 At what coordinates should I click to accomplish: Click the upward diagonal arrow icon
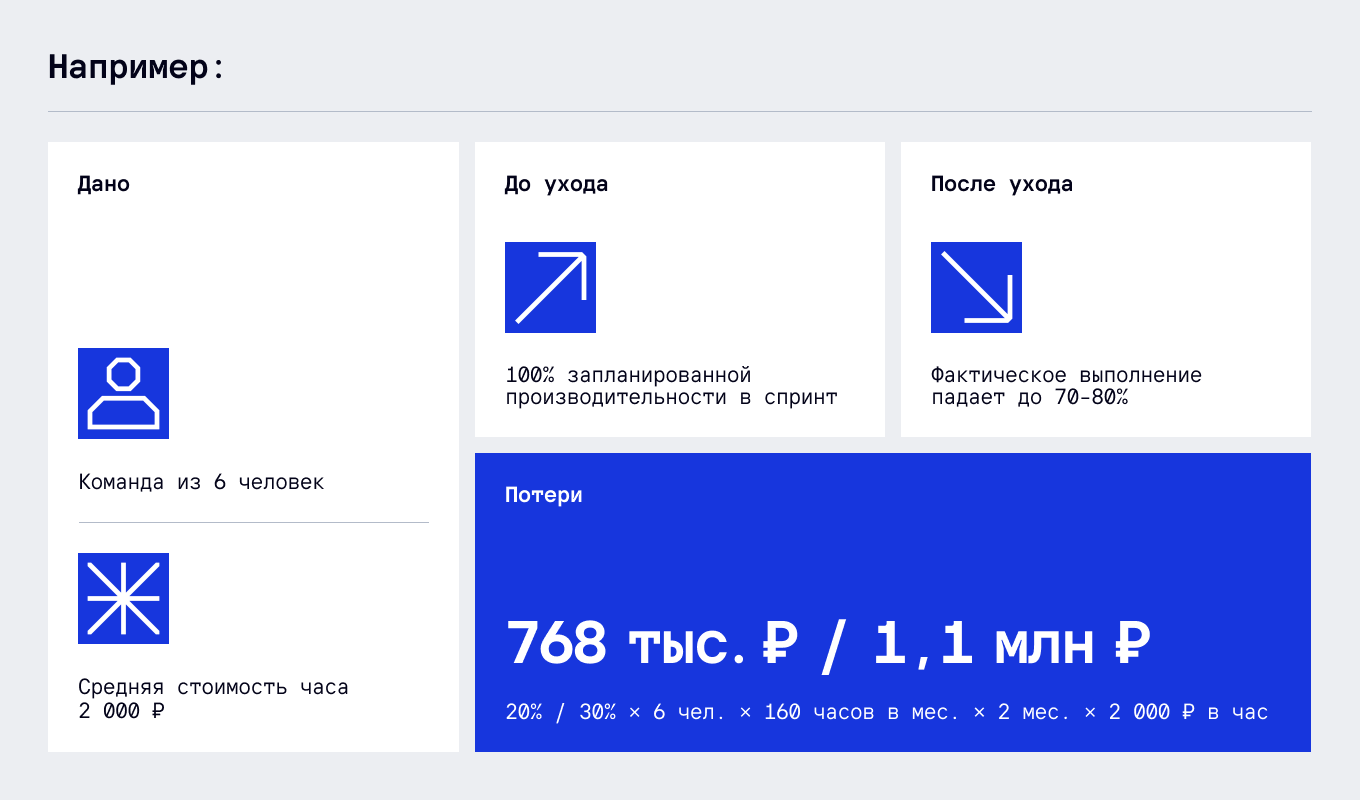[x=550, y=287]
